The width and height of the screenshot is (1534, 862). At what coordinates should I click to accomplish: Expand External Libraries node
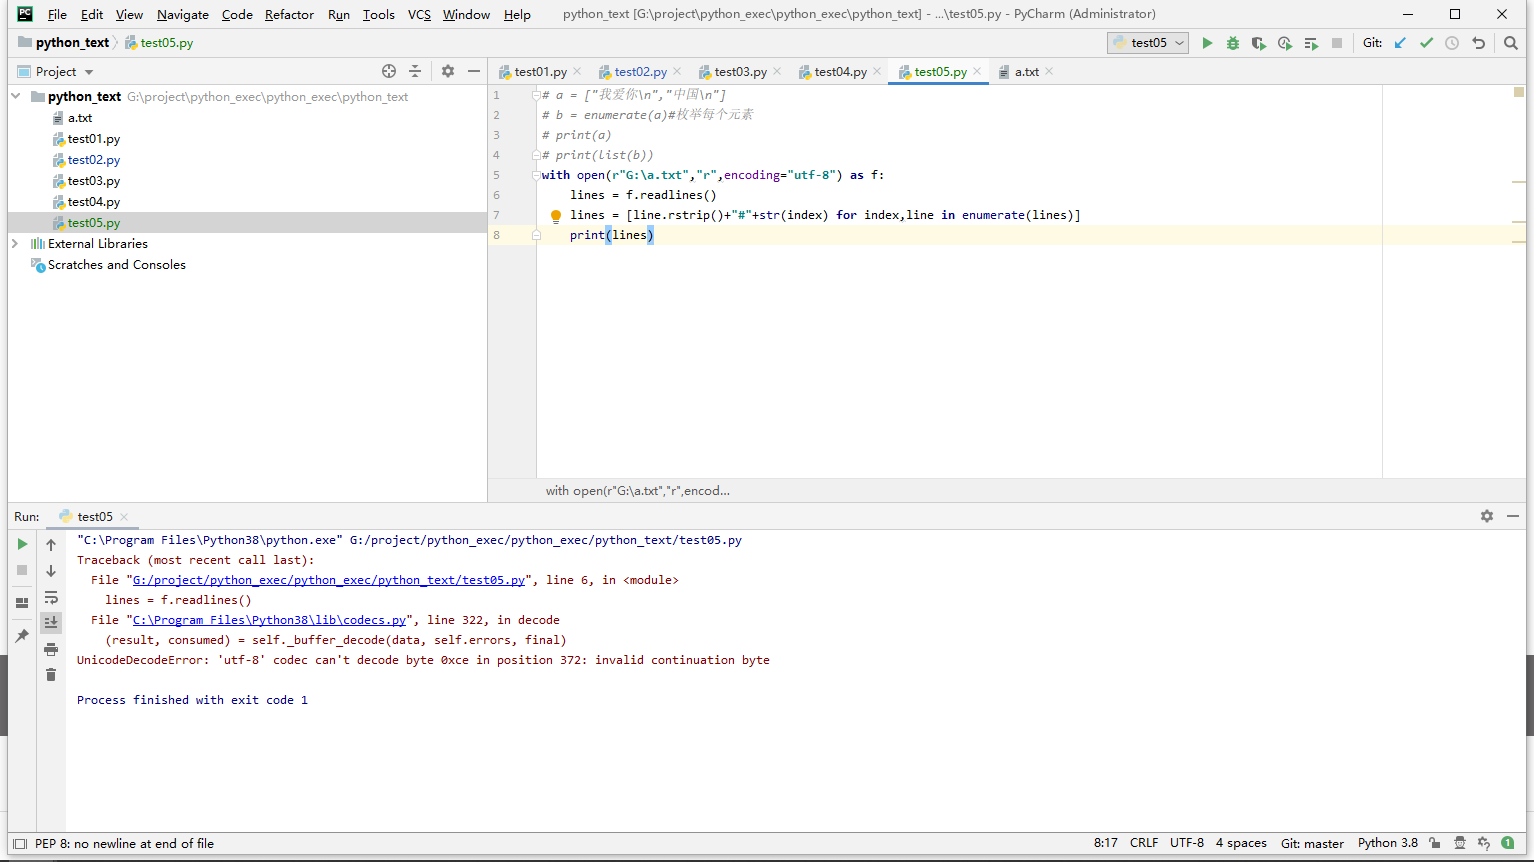coord(15,244)
